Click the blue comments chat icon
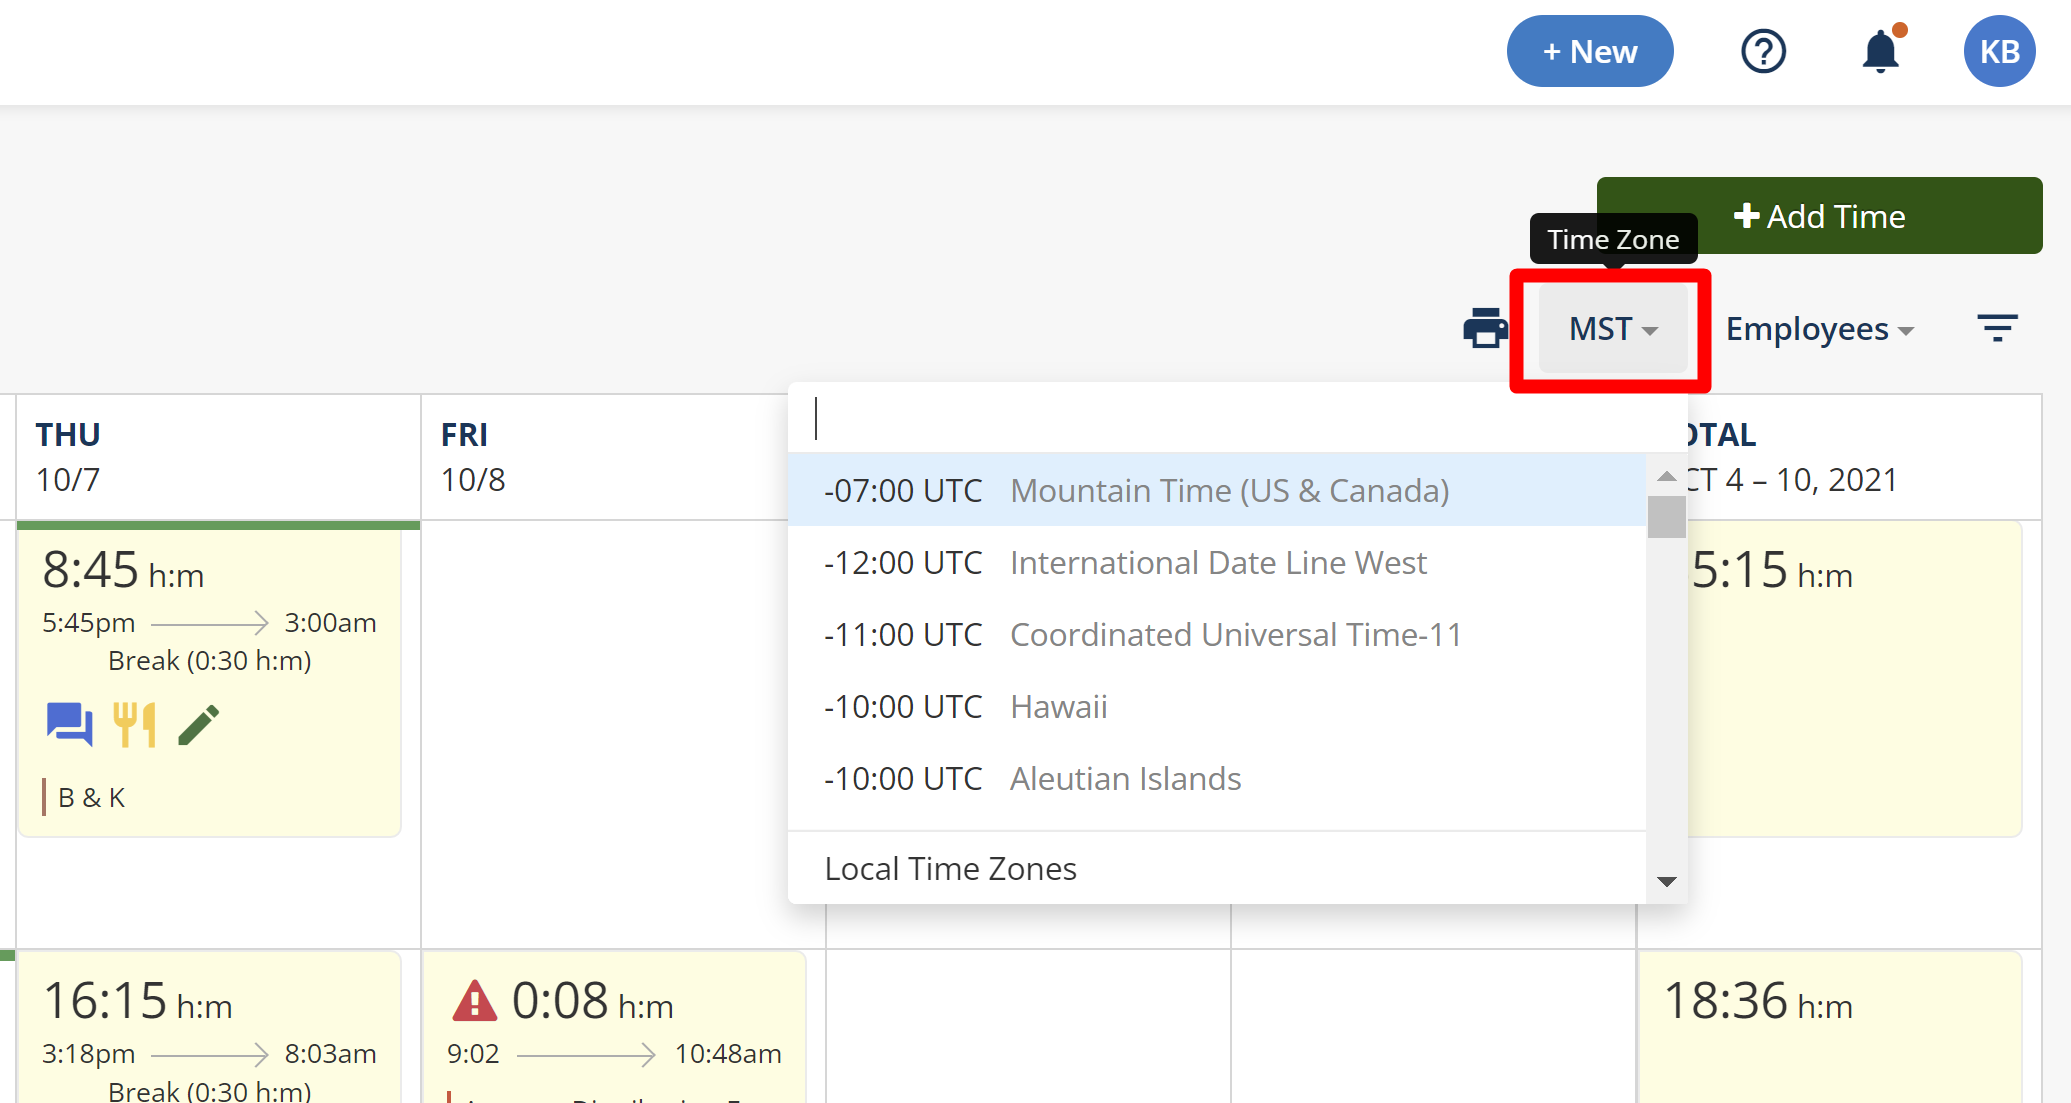The image size is (2071, 1103). click(69, 724)
